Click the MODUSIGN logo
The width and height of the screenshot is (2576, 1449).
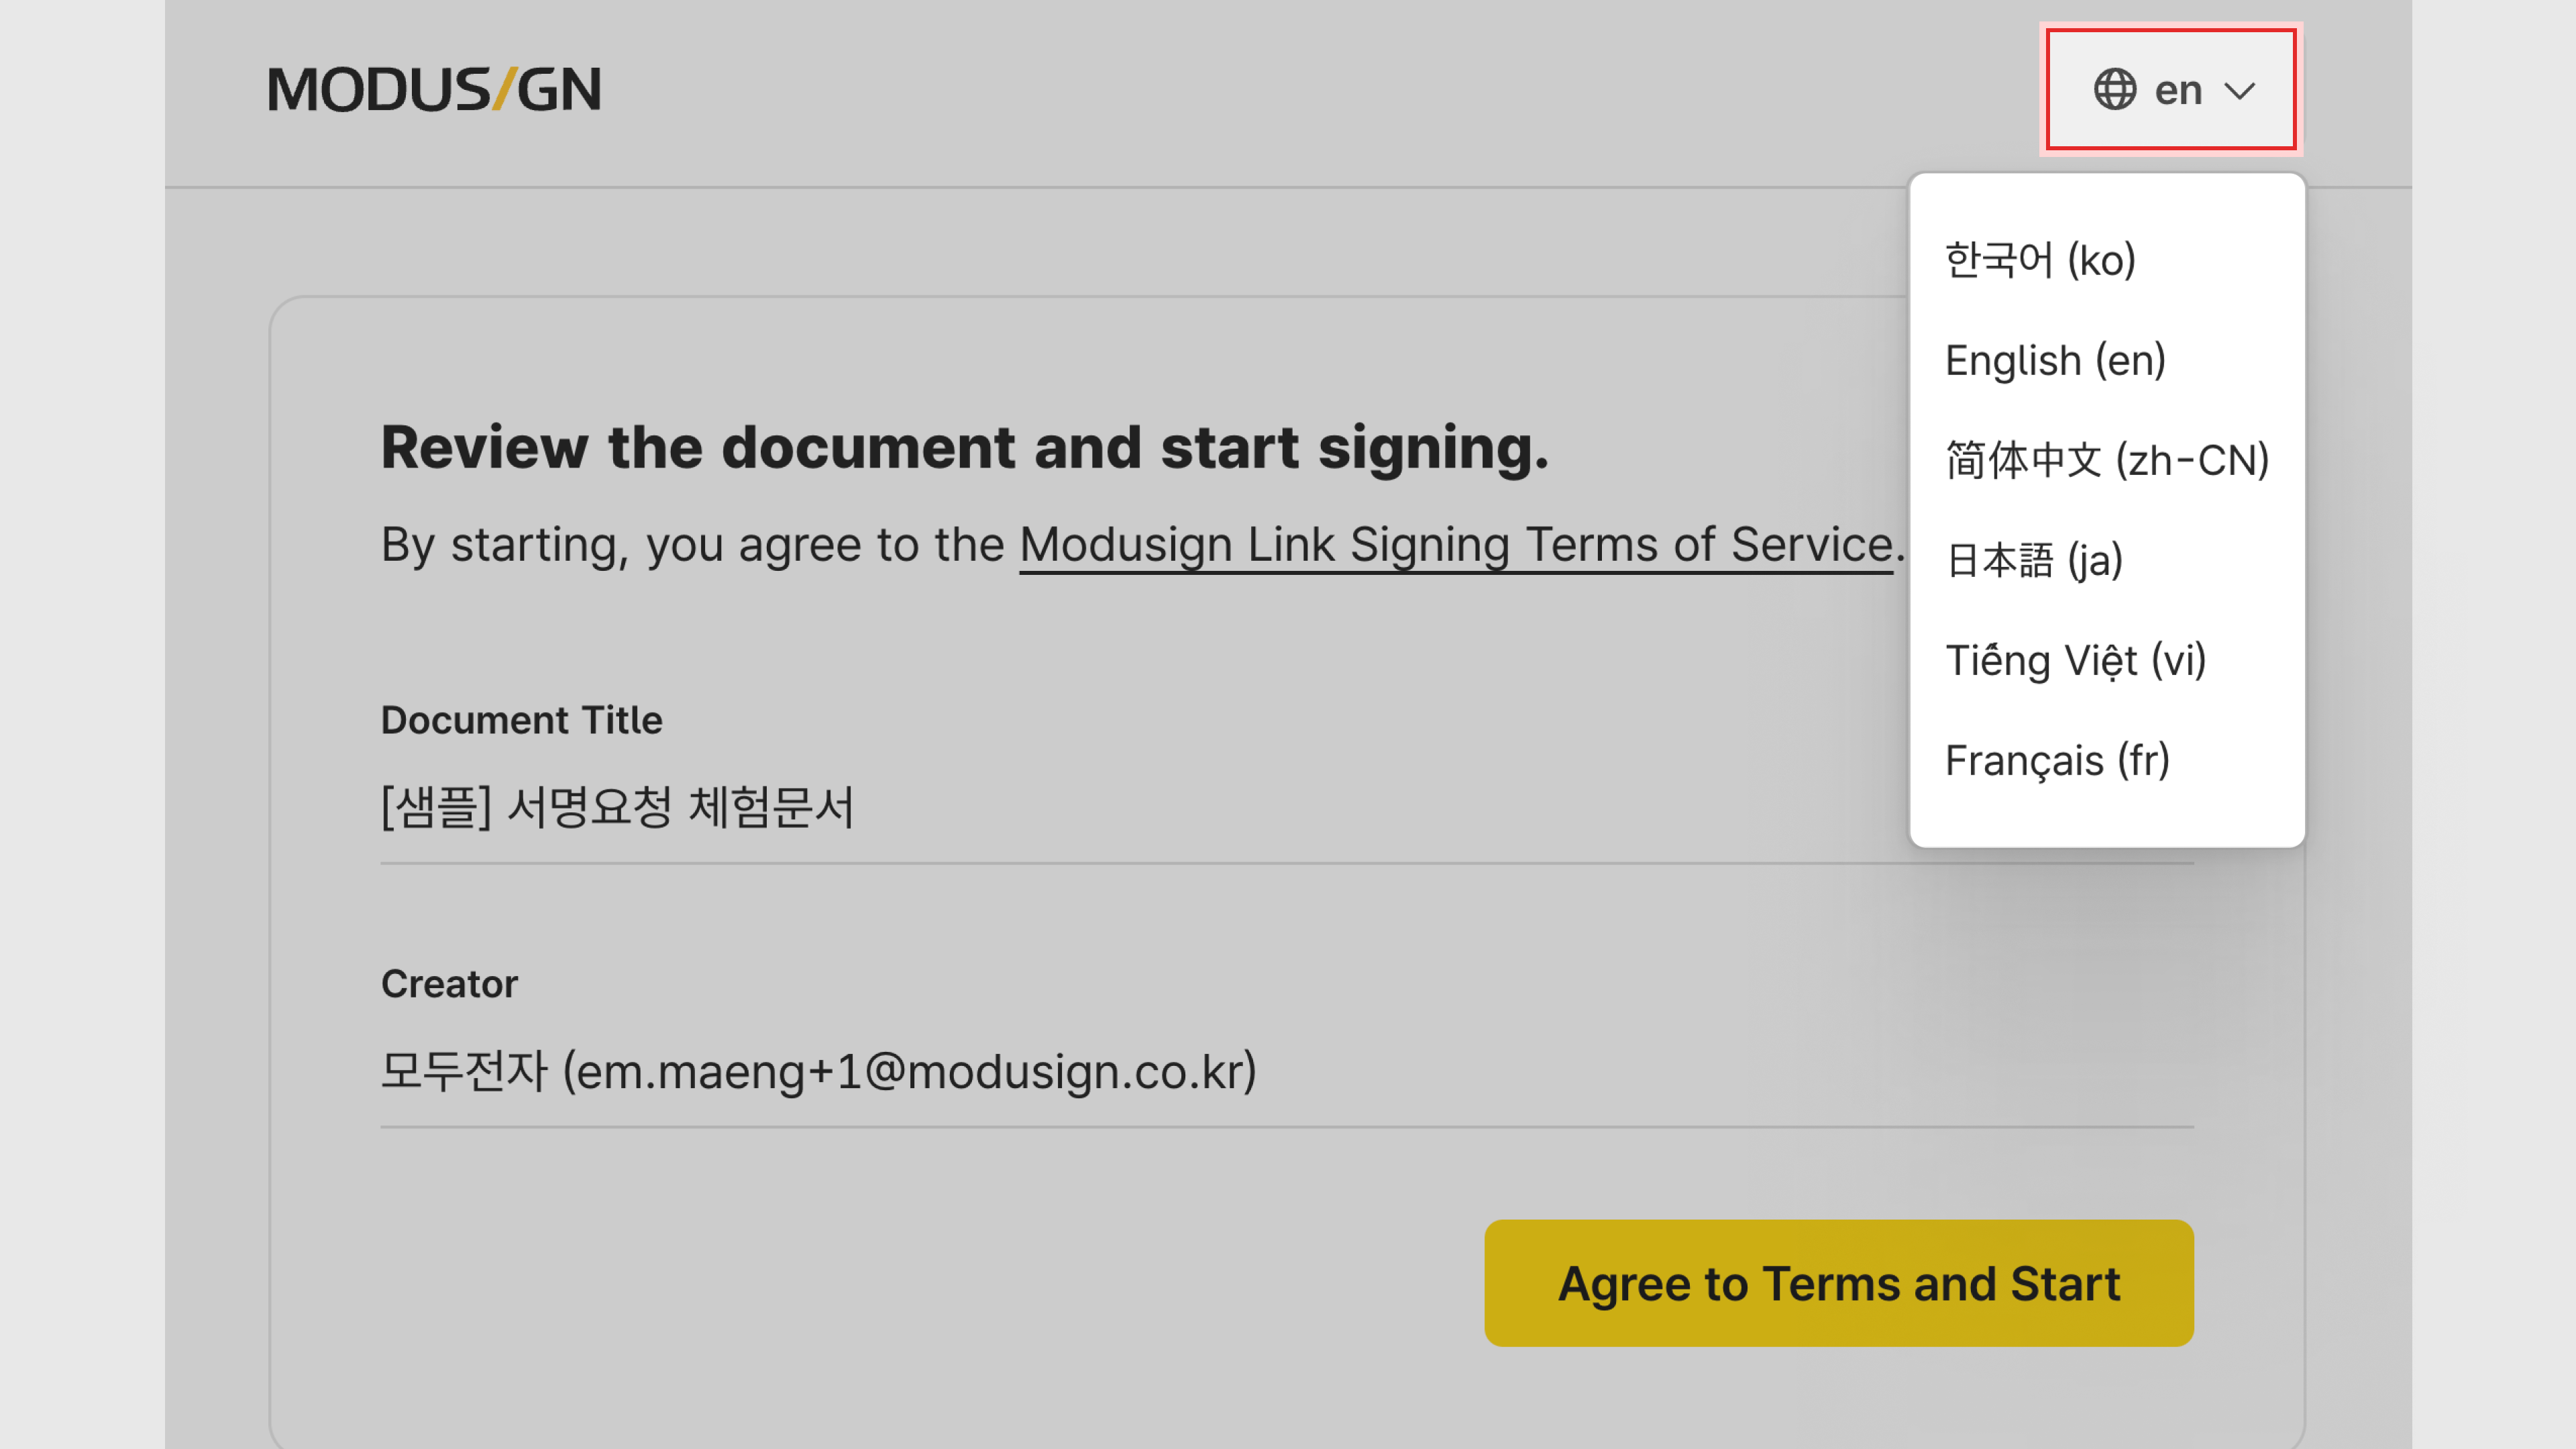(434, 89)
